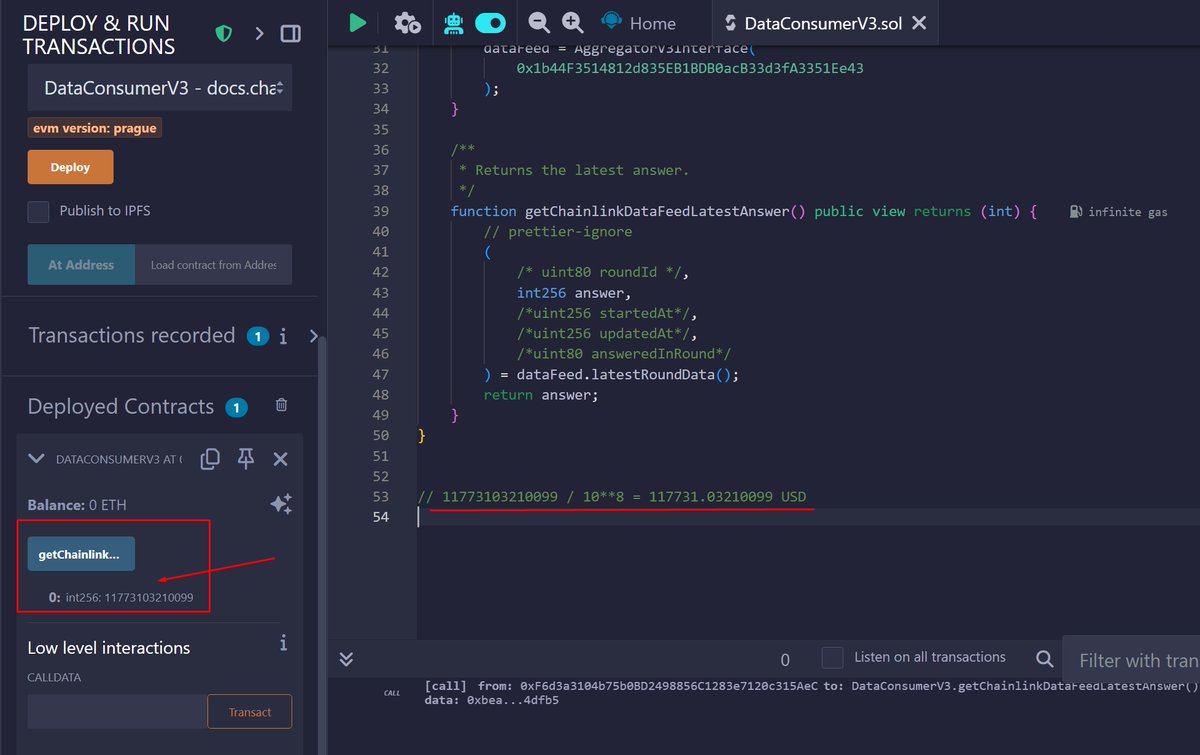This screenshot has width=1200, height=755.
Task: Expand the plugin panel chevron arrow
Action: click(x=259, y=34)
